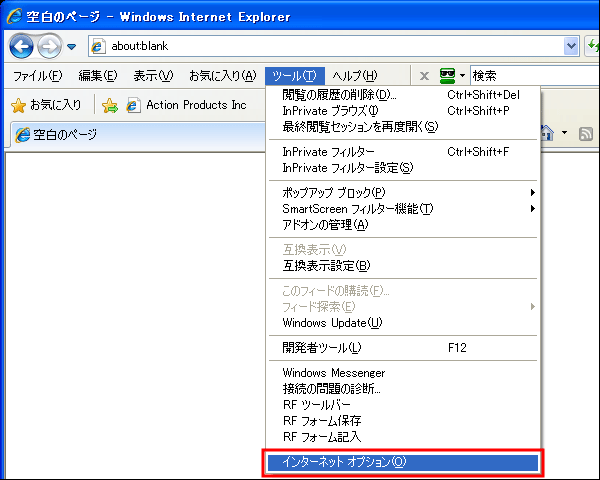Open アドオンの管理(A)

pyautogui.click(x=403, y=225)
